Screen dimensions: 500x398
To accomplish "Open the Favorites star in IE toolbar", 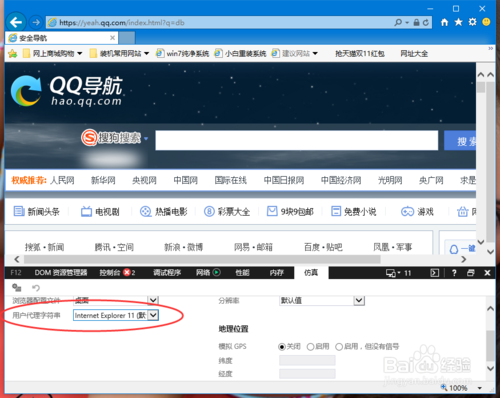I will [459, 22].
